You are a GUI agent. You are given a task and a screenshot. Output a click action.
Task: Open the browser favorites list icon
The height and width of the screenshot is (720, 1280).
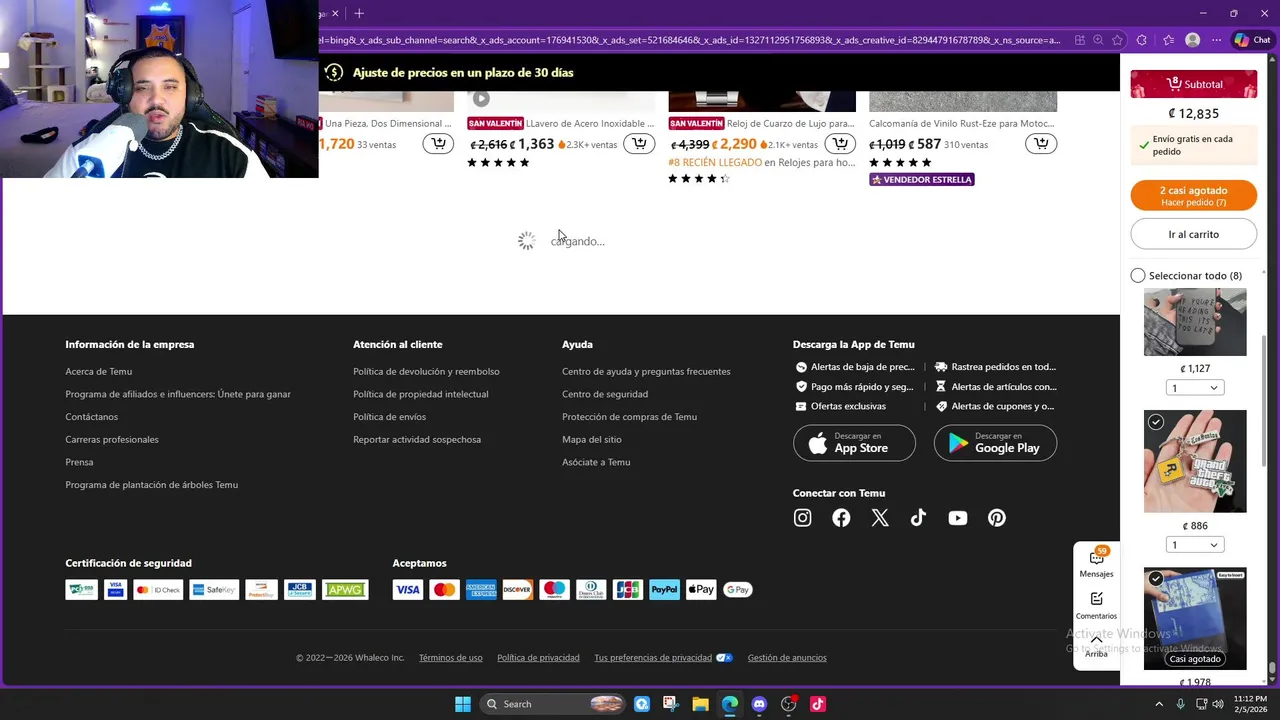(x=1168, y=40)
